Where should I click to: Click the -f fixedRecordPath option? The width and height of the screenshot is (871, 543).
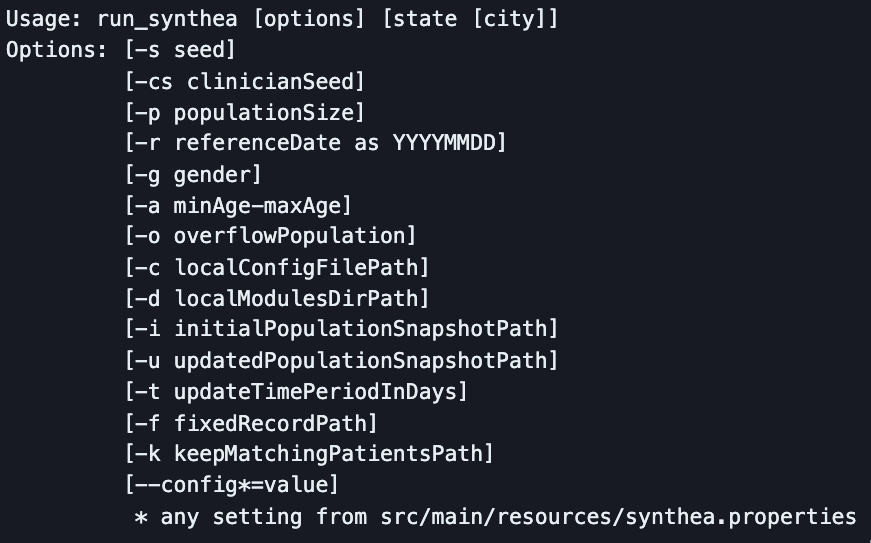pos(251,424)
